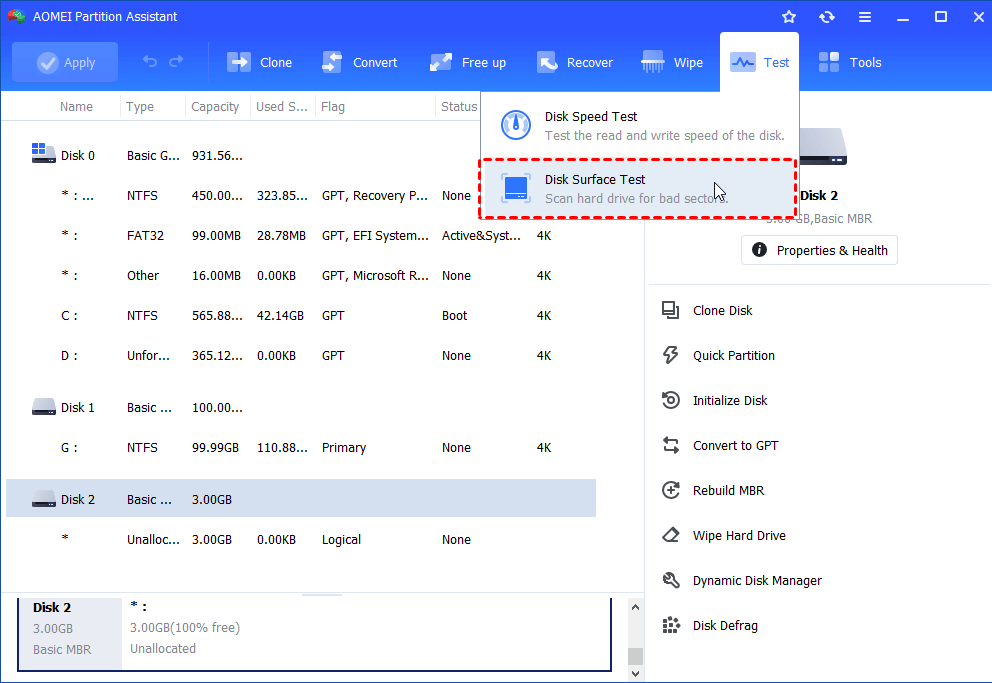
Task: Choose Disk Speed Test from dropdown
Action: pos(639,125)
